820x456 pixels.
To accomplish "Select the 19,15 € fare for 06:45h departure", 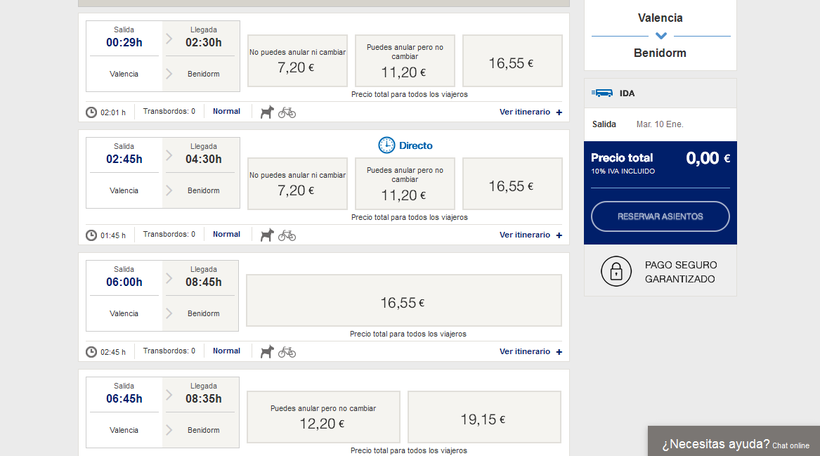I will pos(484,417).
